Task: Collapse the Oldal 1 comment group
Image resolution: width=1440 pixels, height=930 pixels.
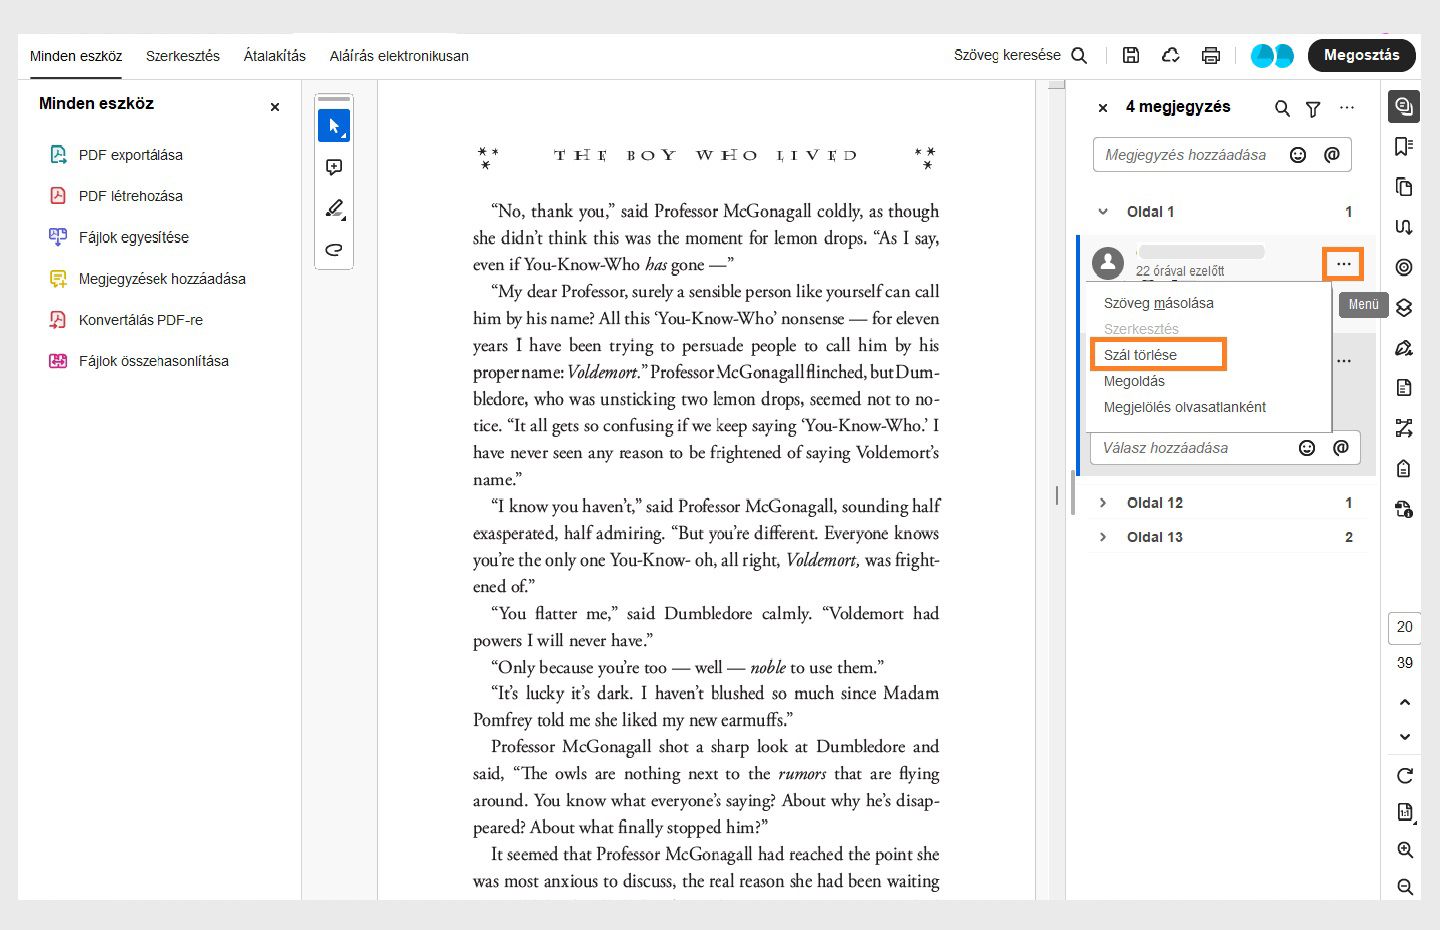Action: pos(1103,212)
